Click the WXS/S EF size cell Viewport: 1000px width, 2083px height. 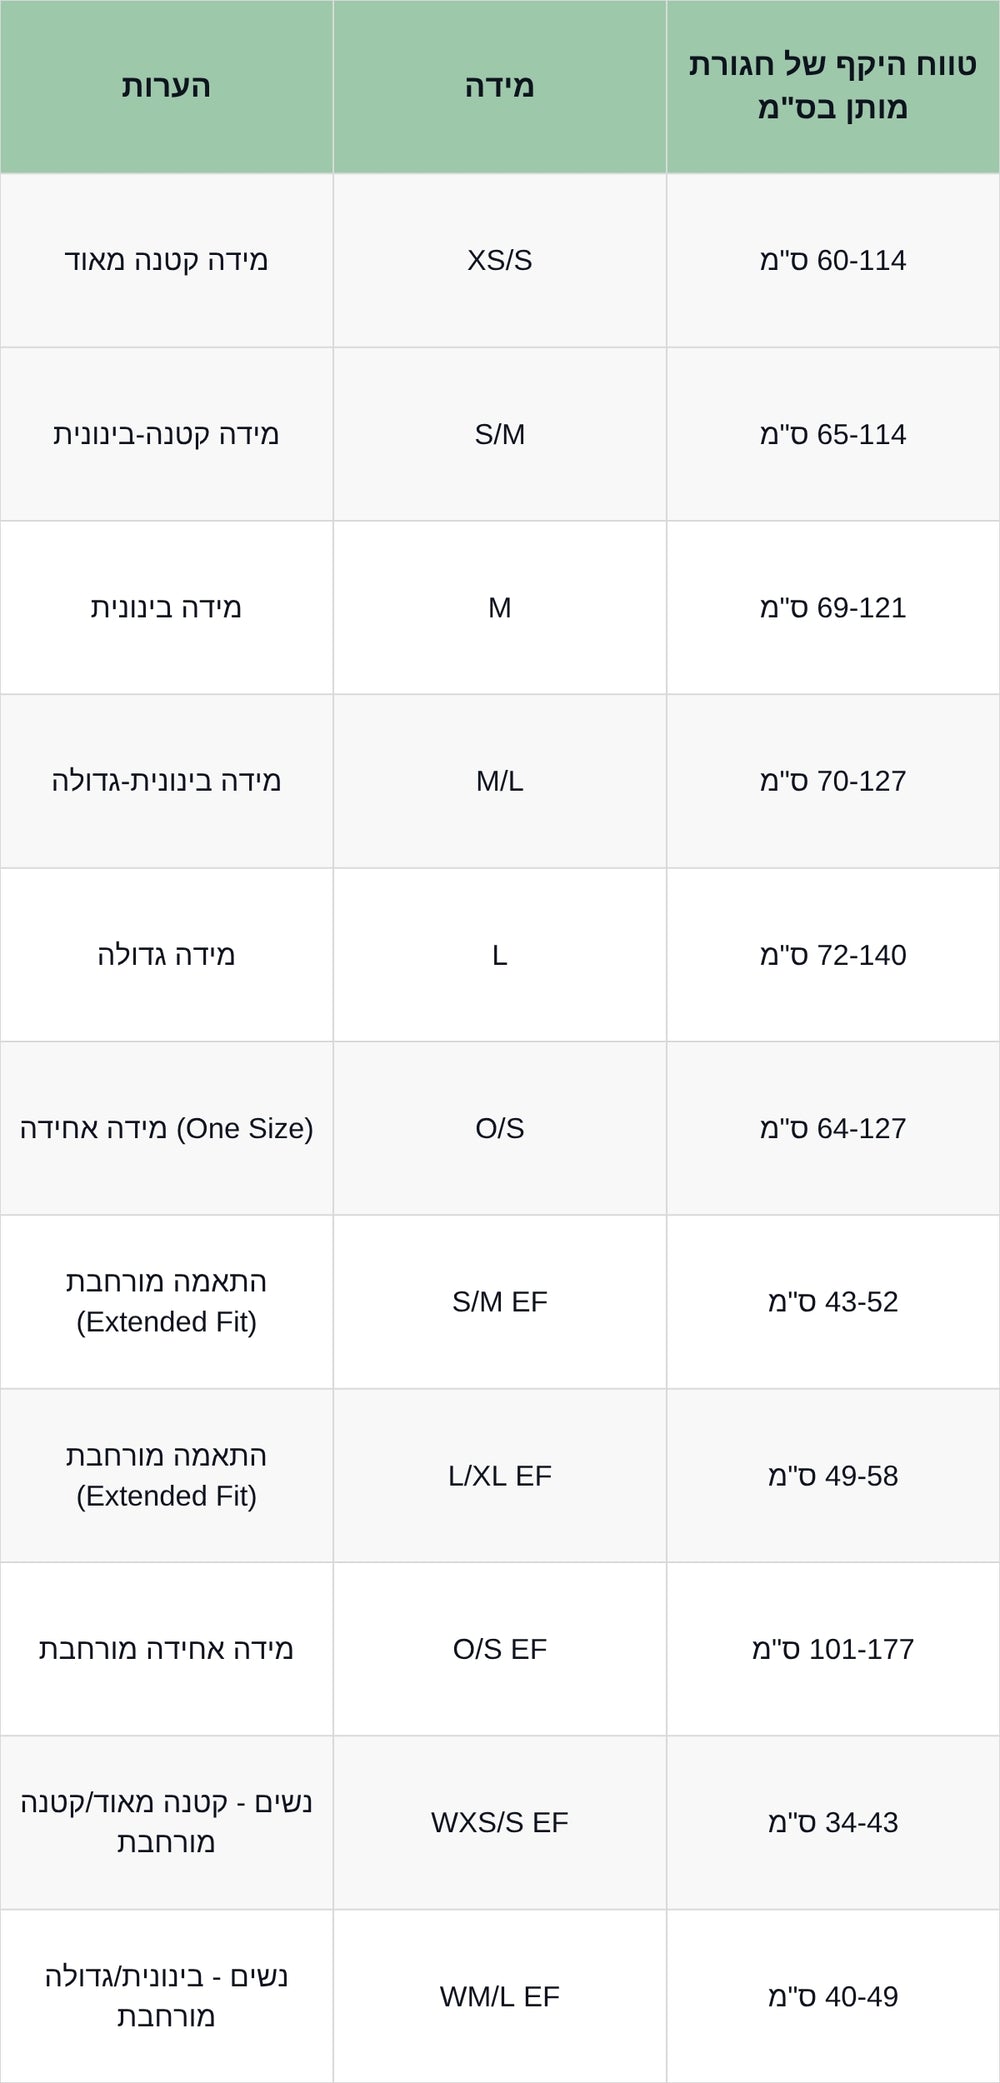499,1822
